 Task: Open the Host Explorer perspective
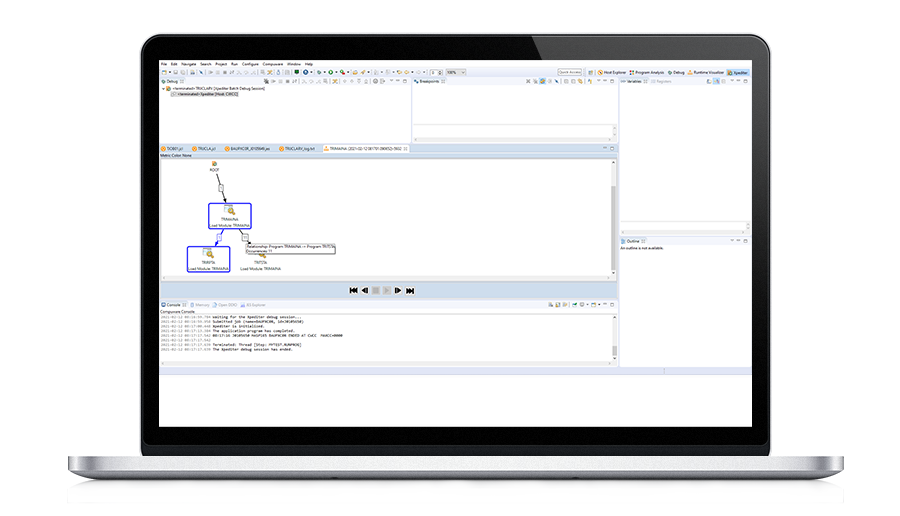click(611, 72)
